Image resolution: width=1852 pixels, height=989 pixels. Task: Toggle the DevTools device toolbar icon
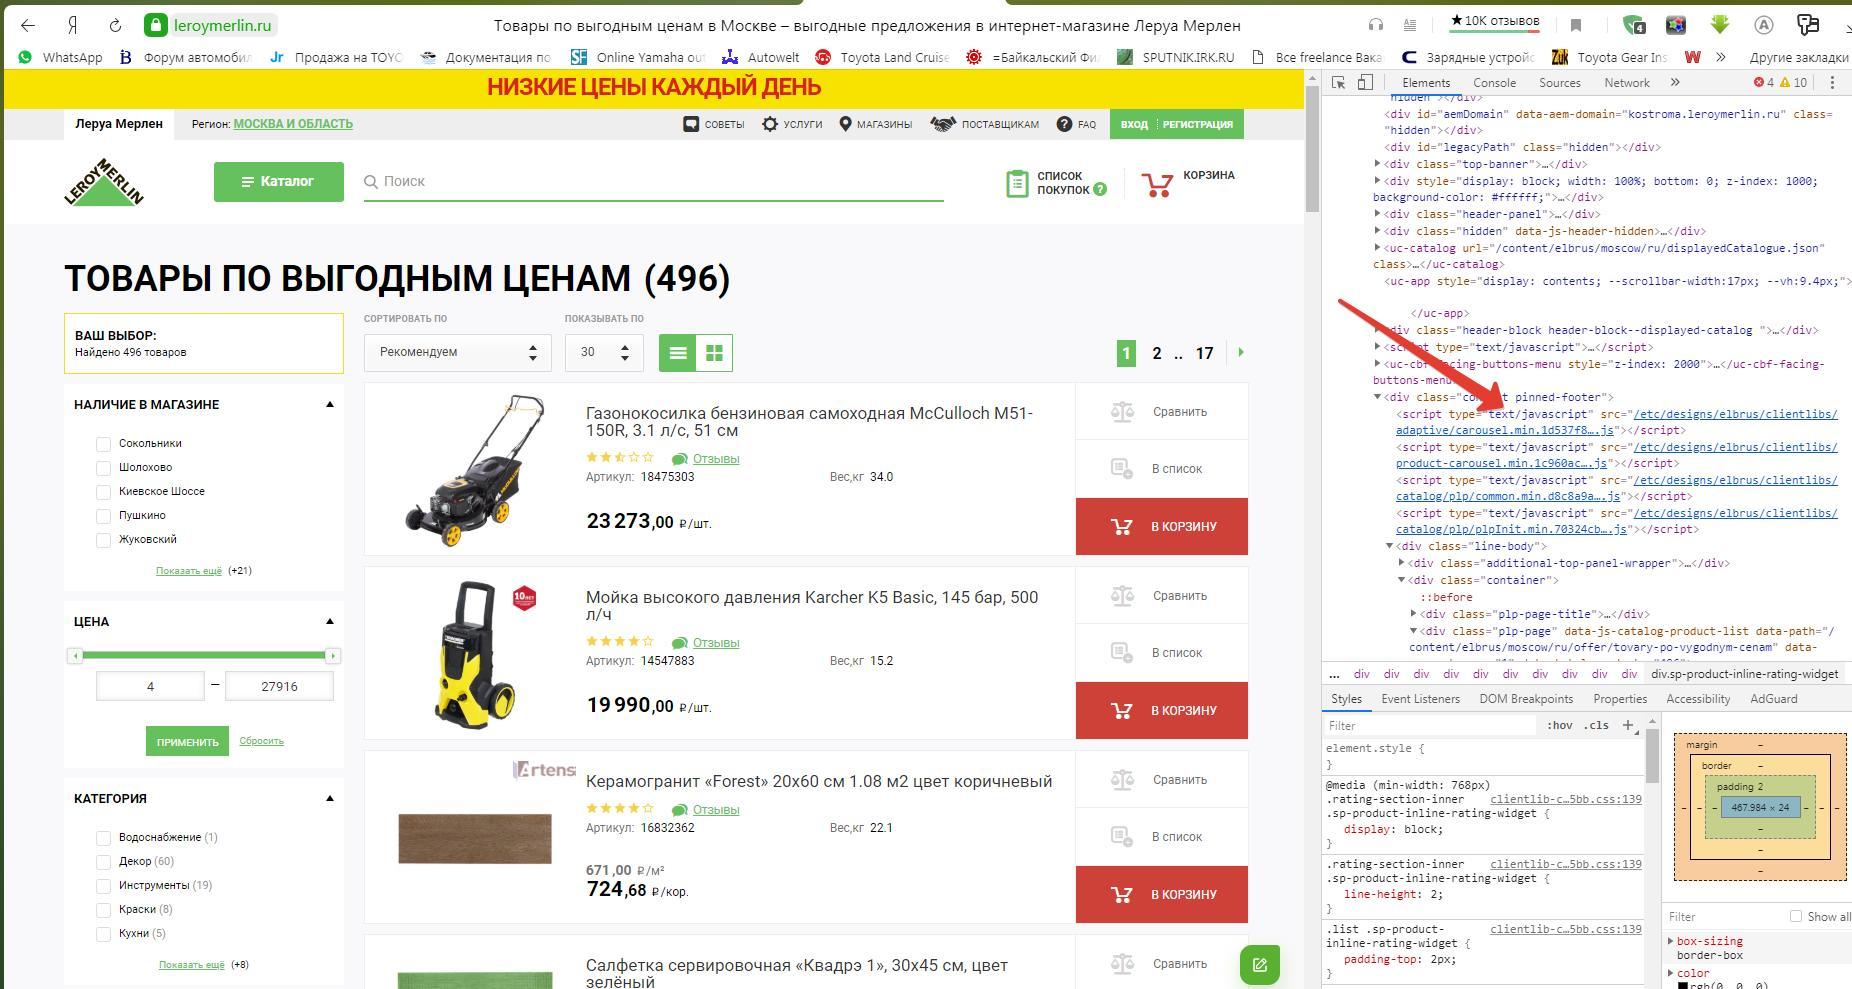pos(1365,83)
